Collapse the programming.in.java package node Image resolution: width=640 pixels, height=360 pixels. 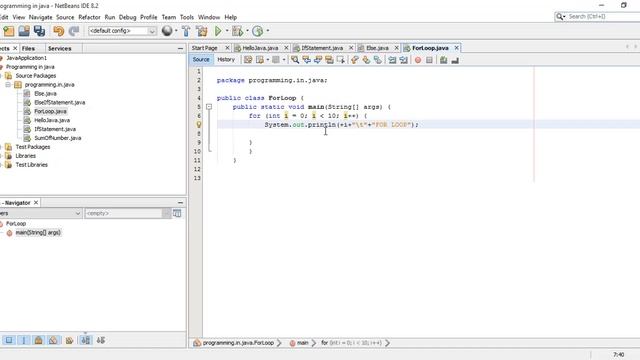8,85
